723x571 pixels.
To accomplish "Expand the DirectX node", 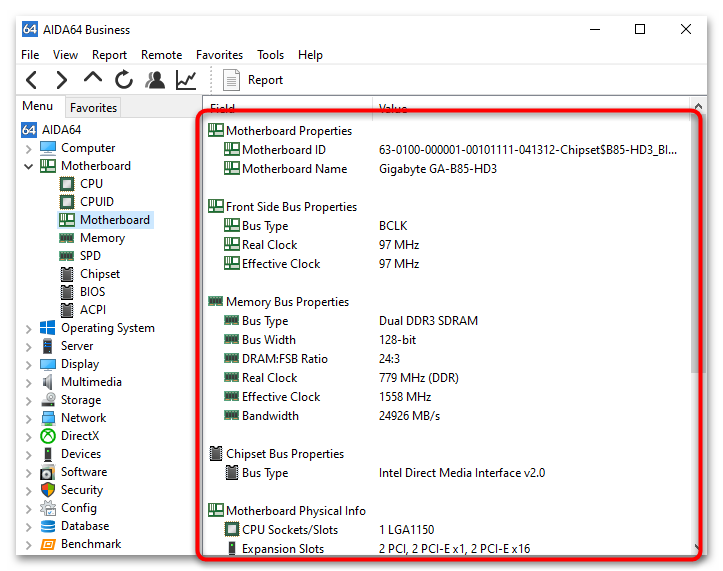I will point(29,436).
